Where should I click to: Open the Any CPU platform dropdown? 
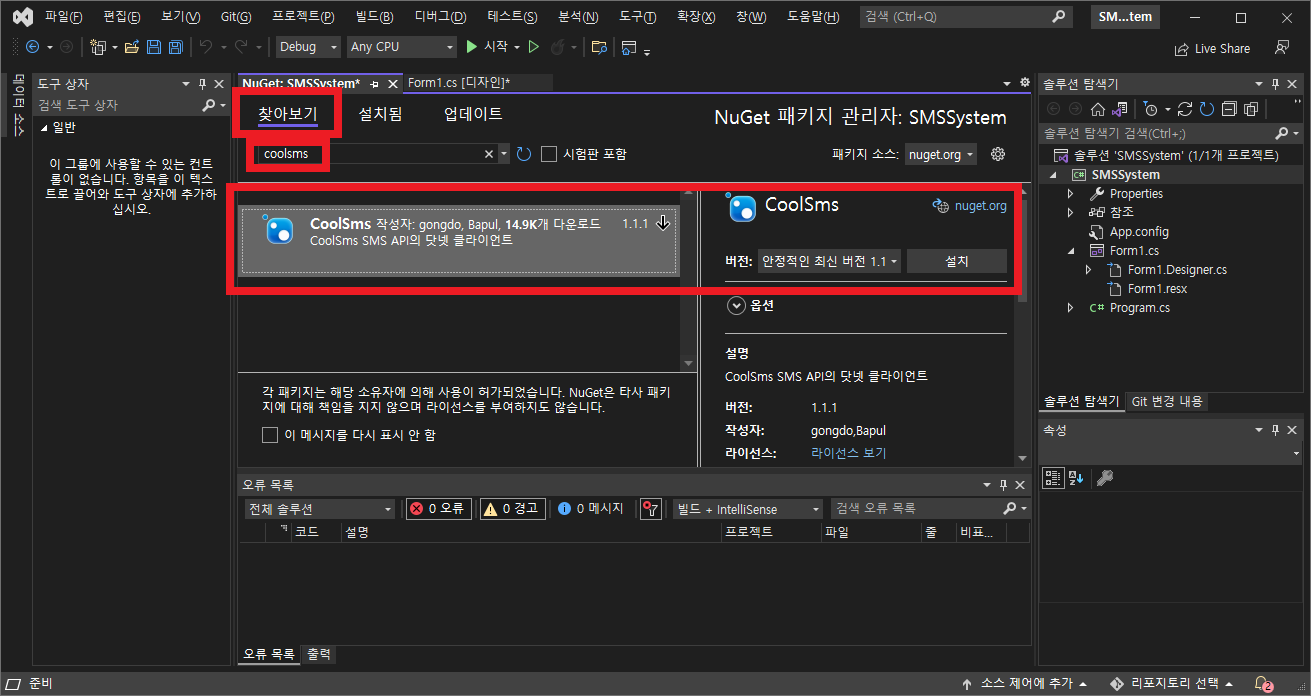click(401, 47)
